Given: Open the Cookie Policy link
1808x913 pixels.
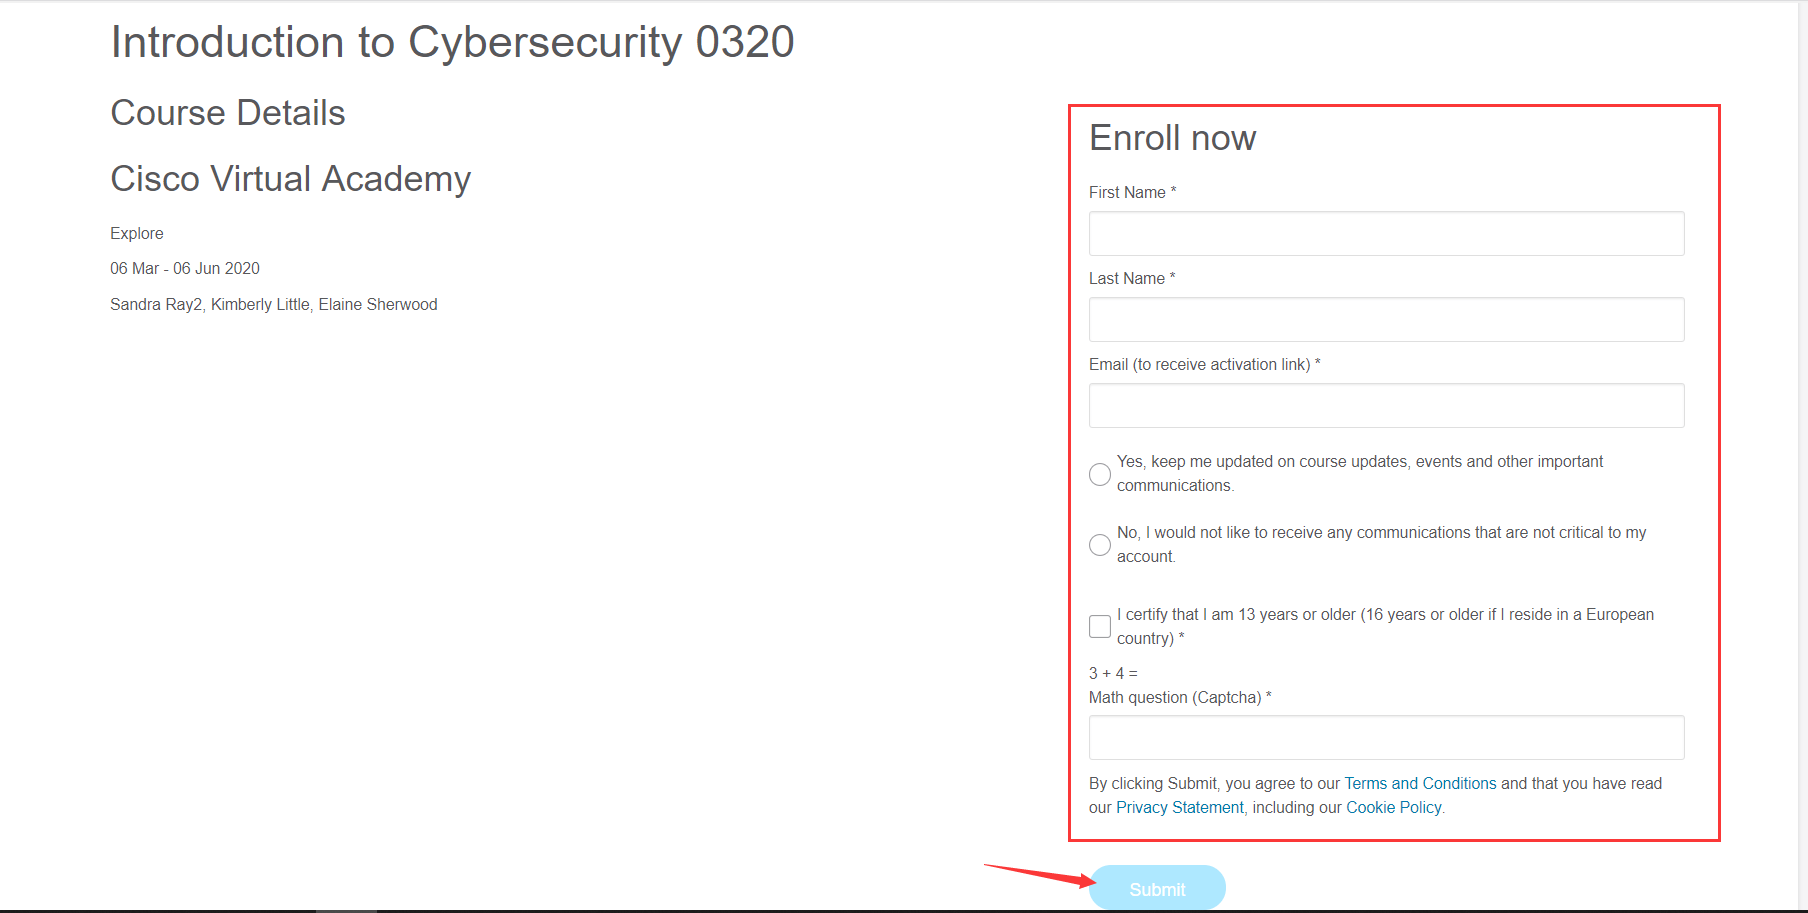Looking at the screenshot, I should [1393, 807].
